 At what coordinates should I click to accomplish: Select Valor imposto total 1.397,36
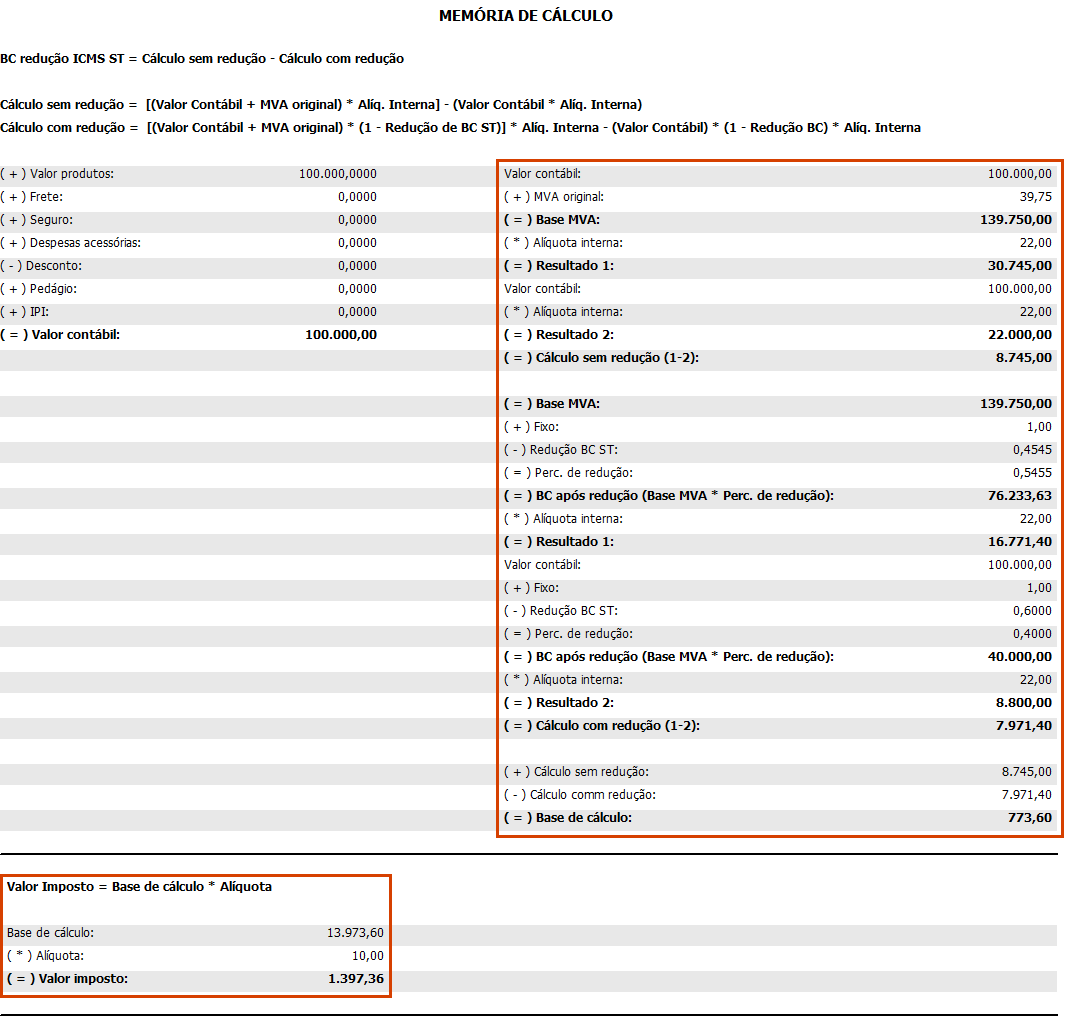(x=356, y=979)
